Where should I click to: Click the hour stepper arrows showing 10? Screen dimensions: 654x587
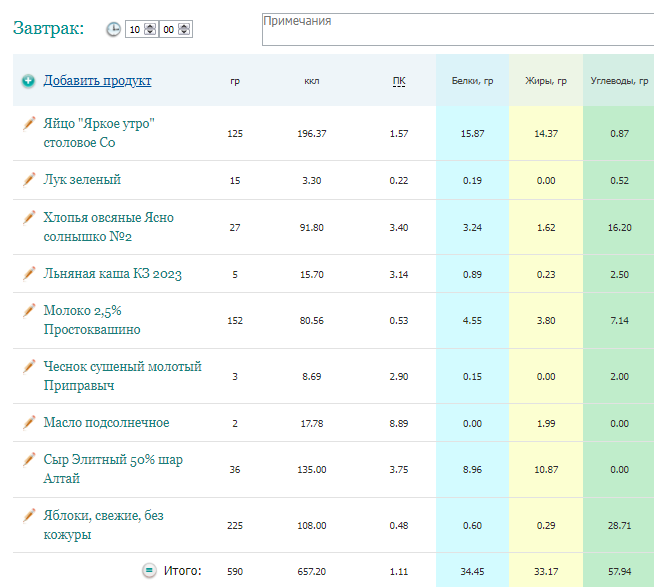(x=150, y=29)
